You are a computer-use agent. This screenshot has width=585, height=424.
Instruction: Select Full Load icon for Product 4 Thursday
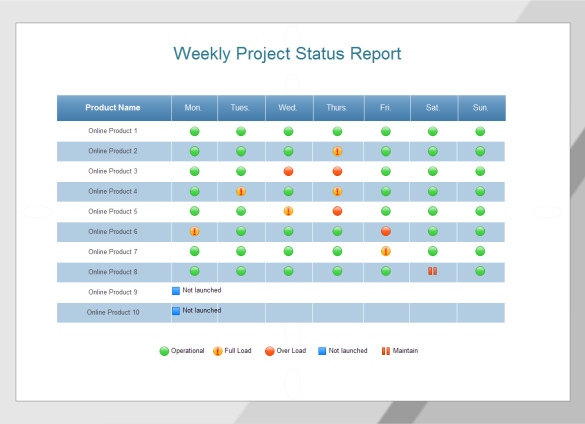[337, 191]
